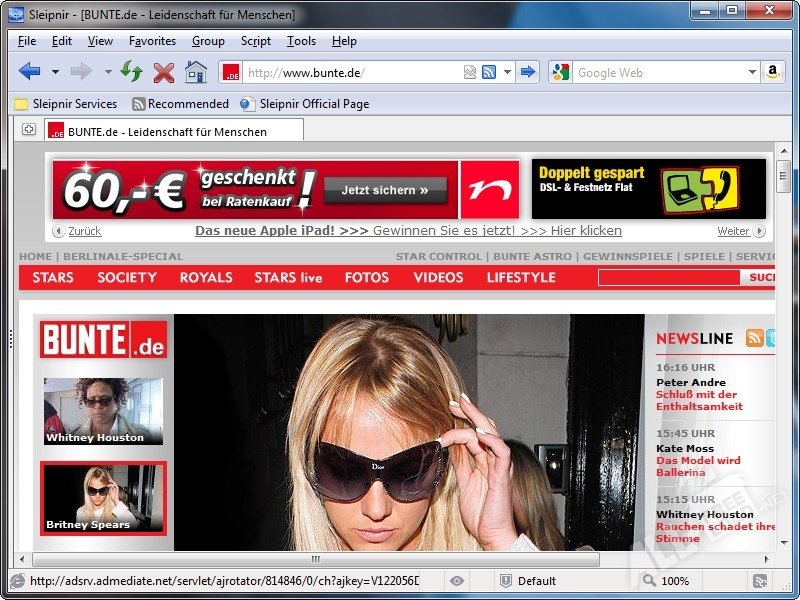The width and height of the screenshot is (800, 600).
Task: Click the ROYALS navigation link
Action: pyautogui.click(x=206, y=277)
